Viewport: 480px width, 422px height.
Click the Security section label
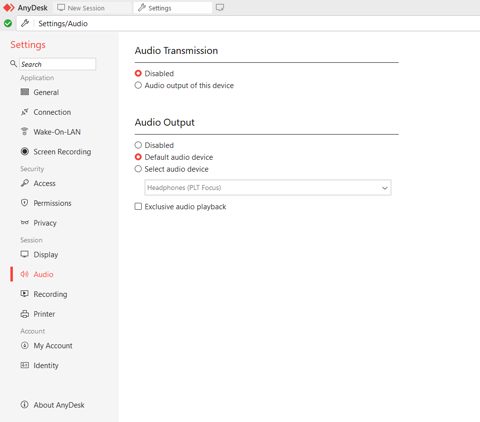tap(32, 169)
